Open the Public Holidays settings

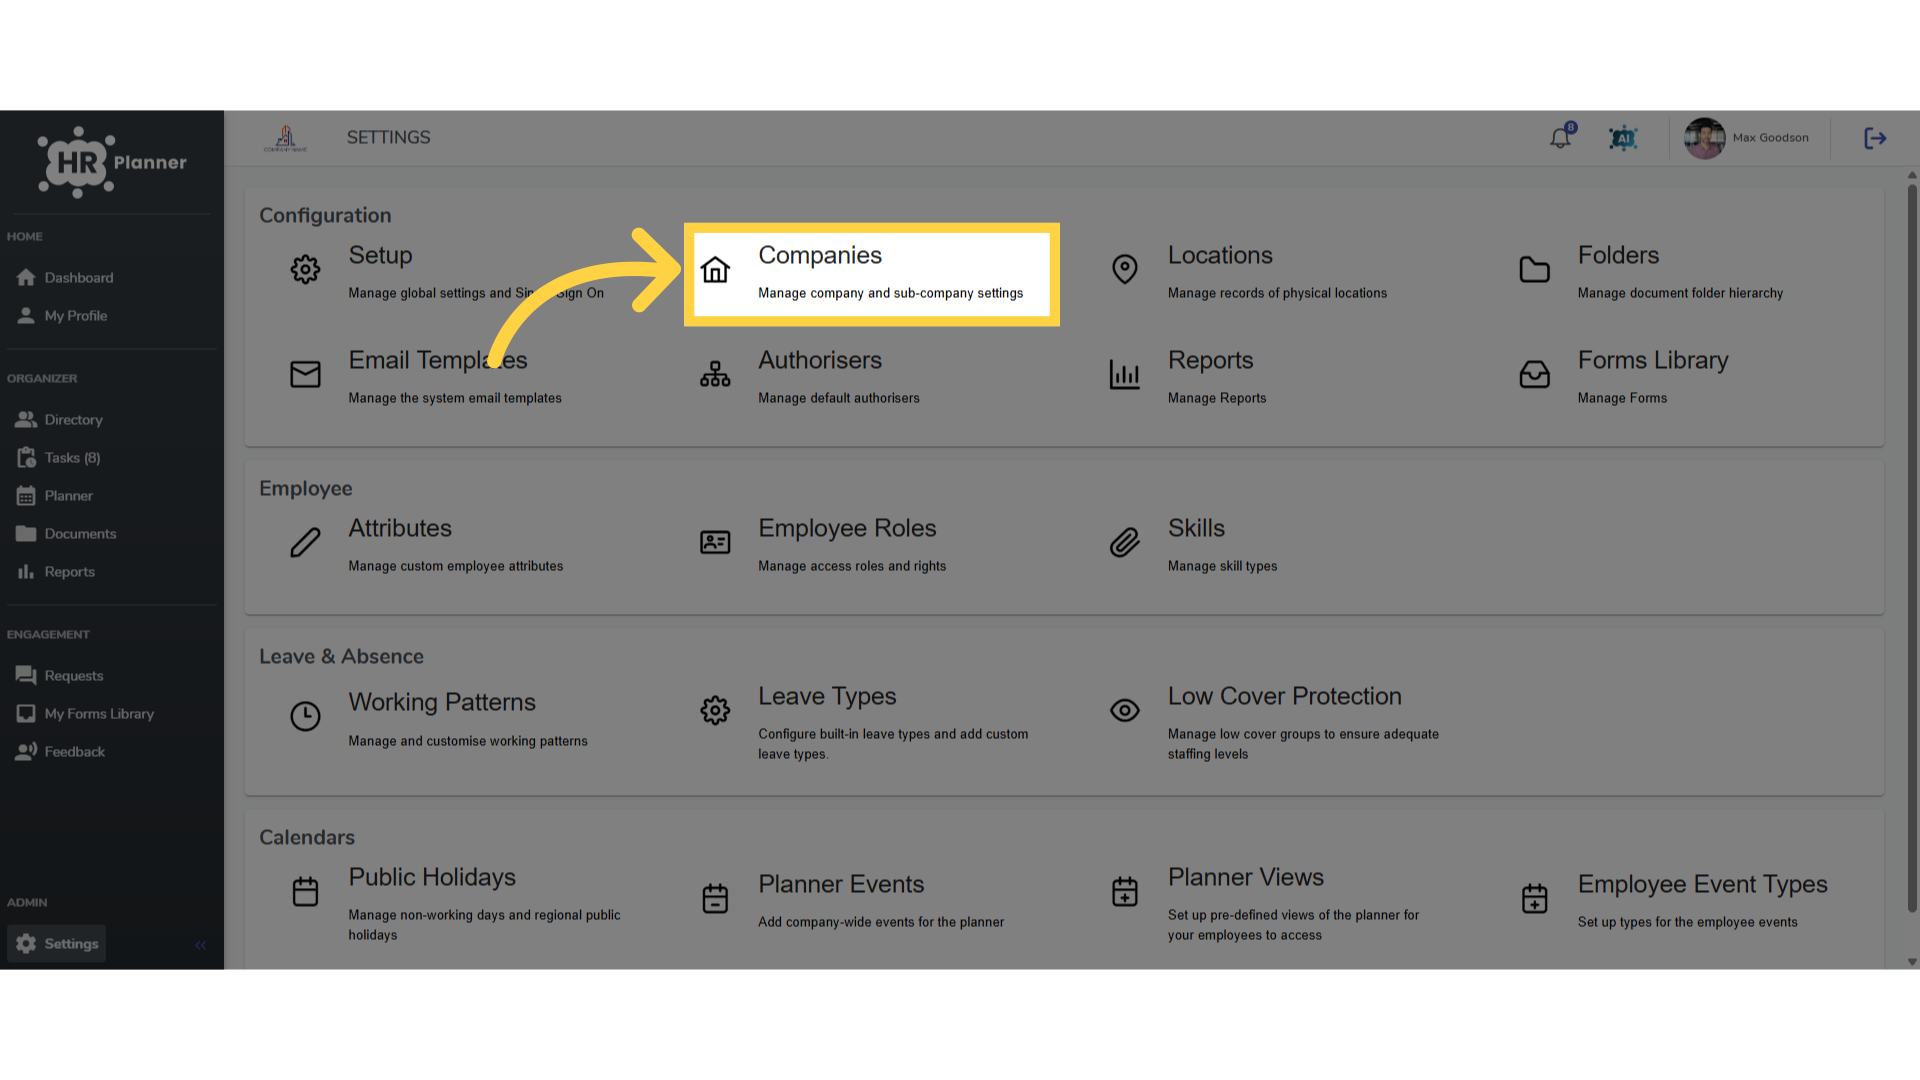[x=432, y=877]
